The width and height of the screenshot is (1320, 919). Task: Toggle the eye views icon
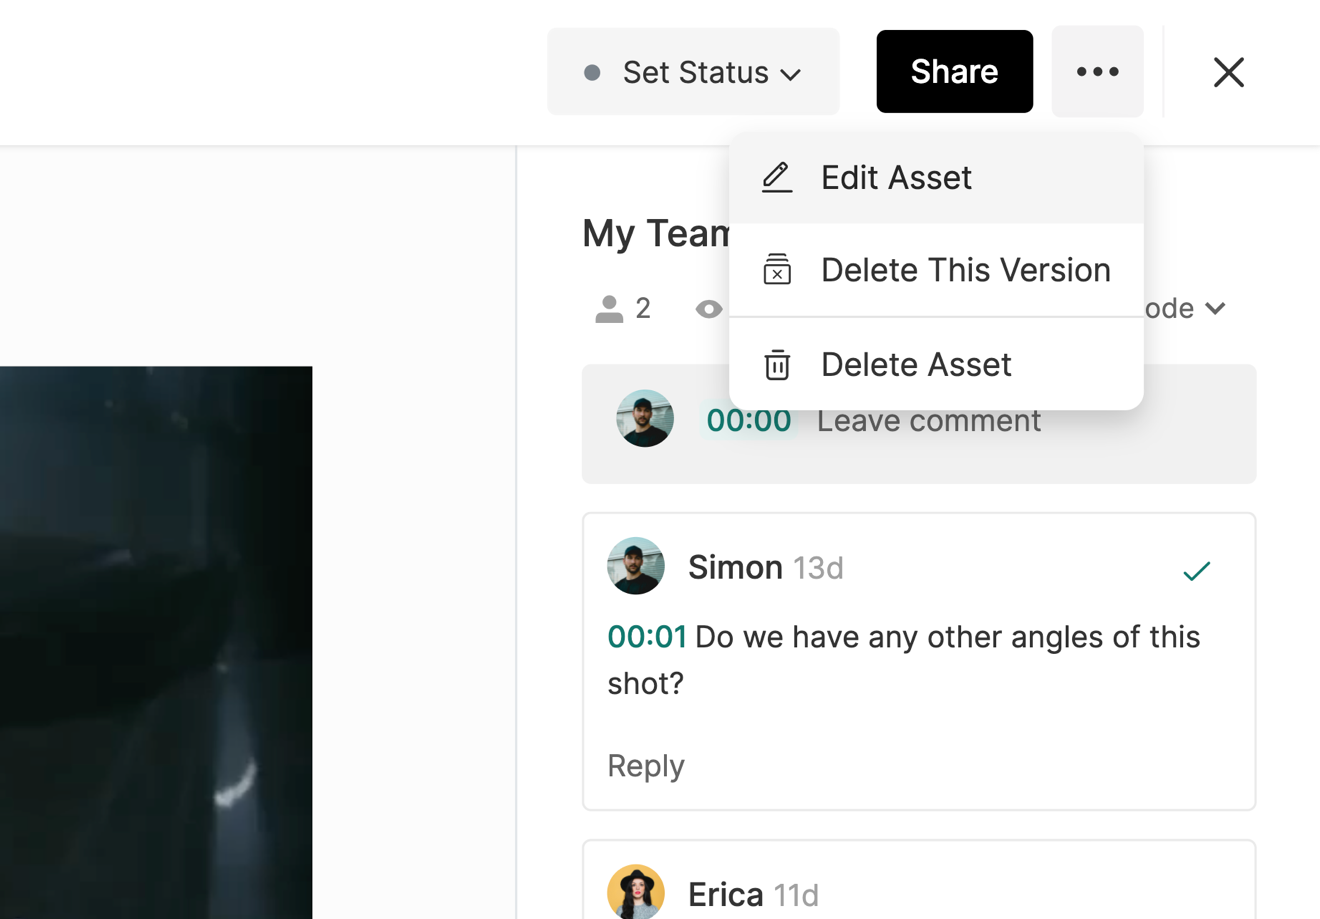tap(708, 309)
